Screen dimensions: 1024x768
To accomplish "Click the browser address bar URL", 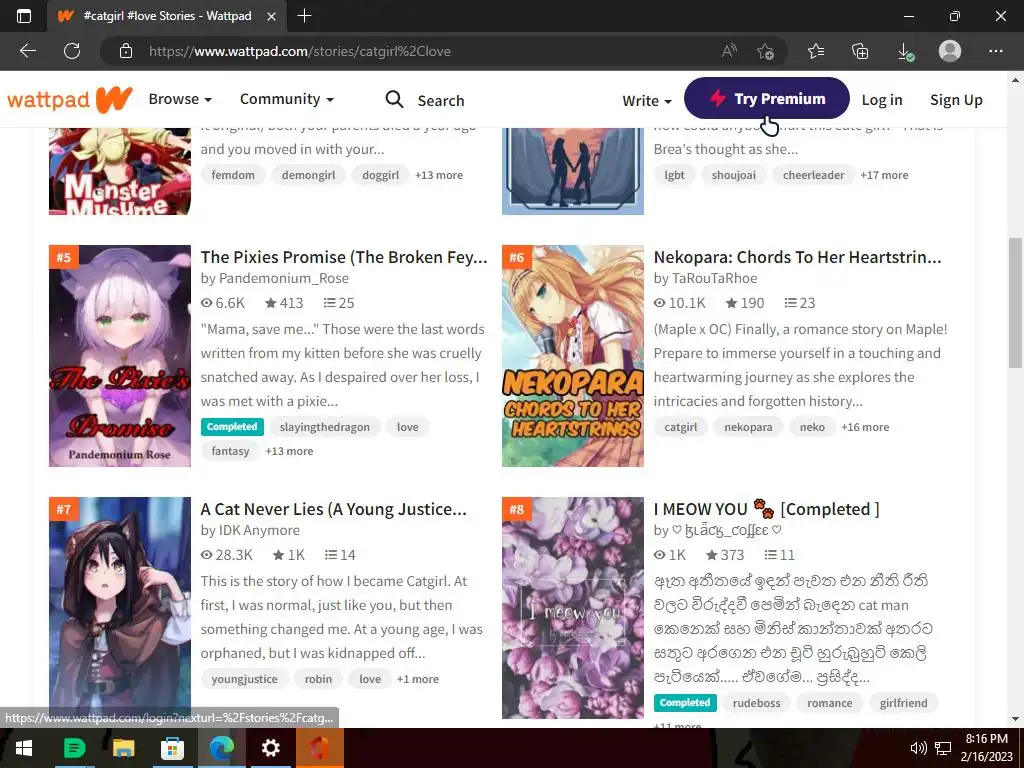I will click(300, 51).
